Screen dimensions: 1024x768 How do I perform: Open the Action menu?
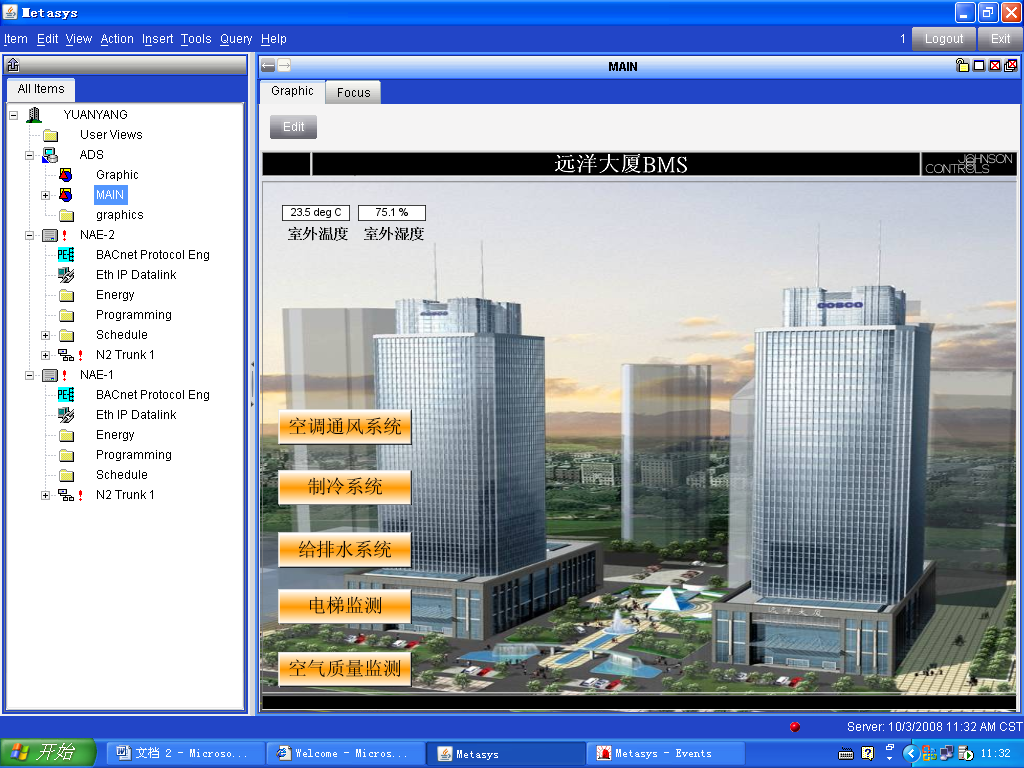point(117,39)
